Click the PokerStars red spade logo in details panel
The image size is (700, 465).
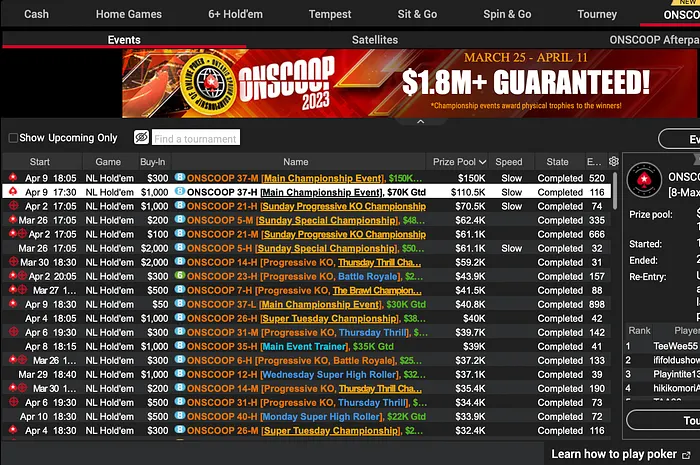tap(644, 180)
